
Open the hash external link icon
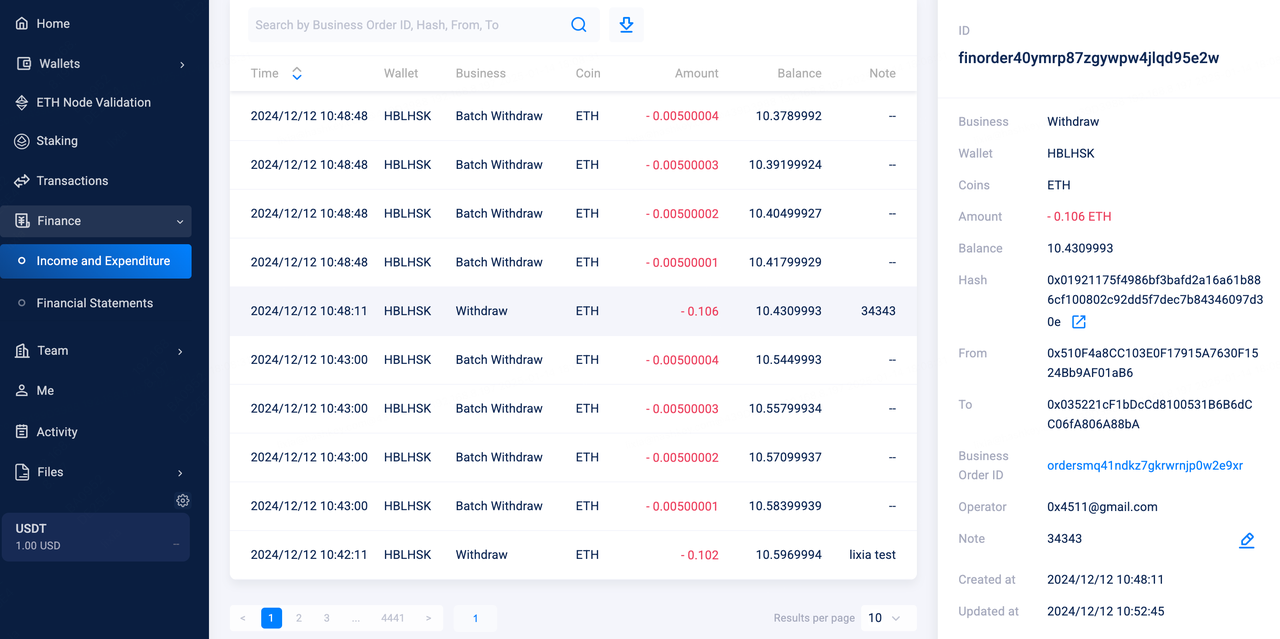point(1079,322)
